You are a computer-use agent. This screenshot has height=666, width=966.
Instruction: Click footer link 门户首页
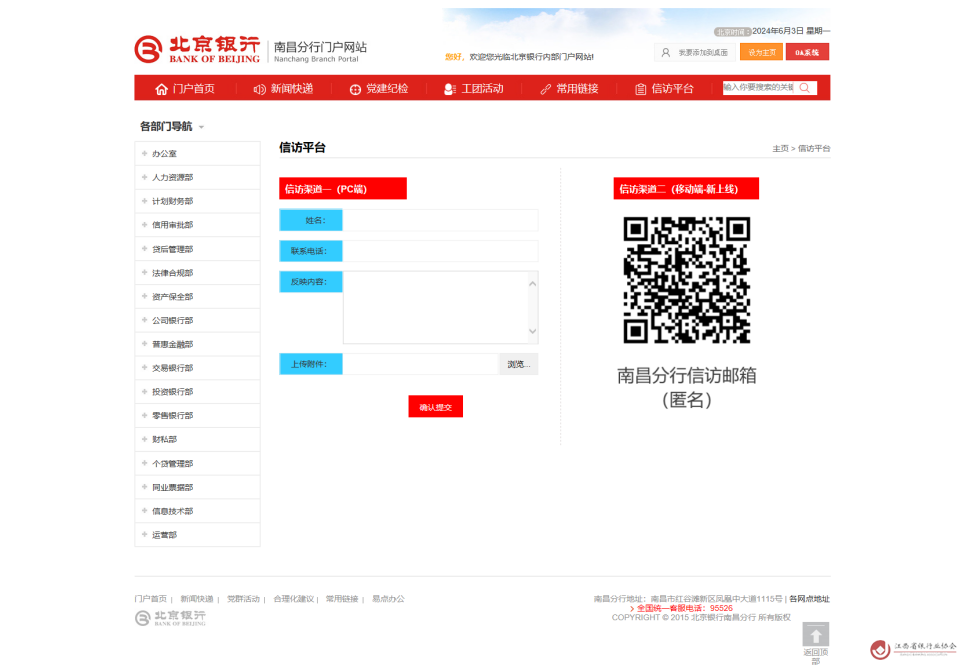(x=150, y=599)
